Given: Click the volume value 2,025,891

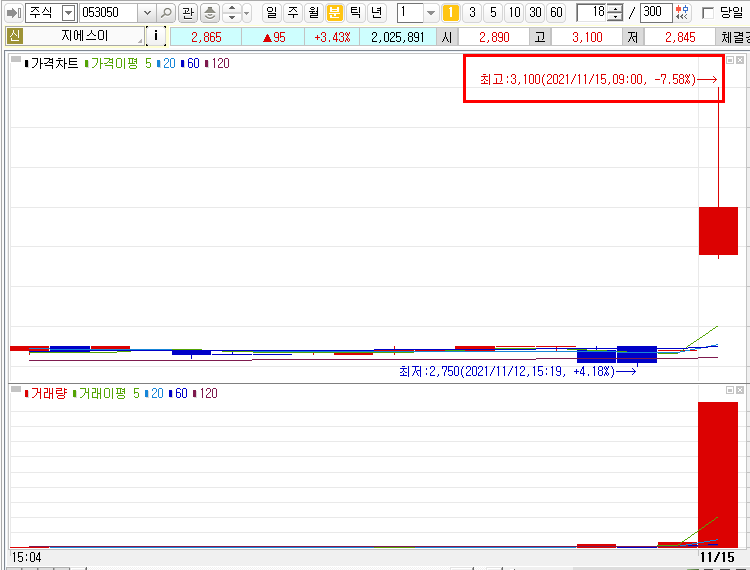Looking at the screenshot, I should click(397, 37).
